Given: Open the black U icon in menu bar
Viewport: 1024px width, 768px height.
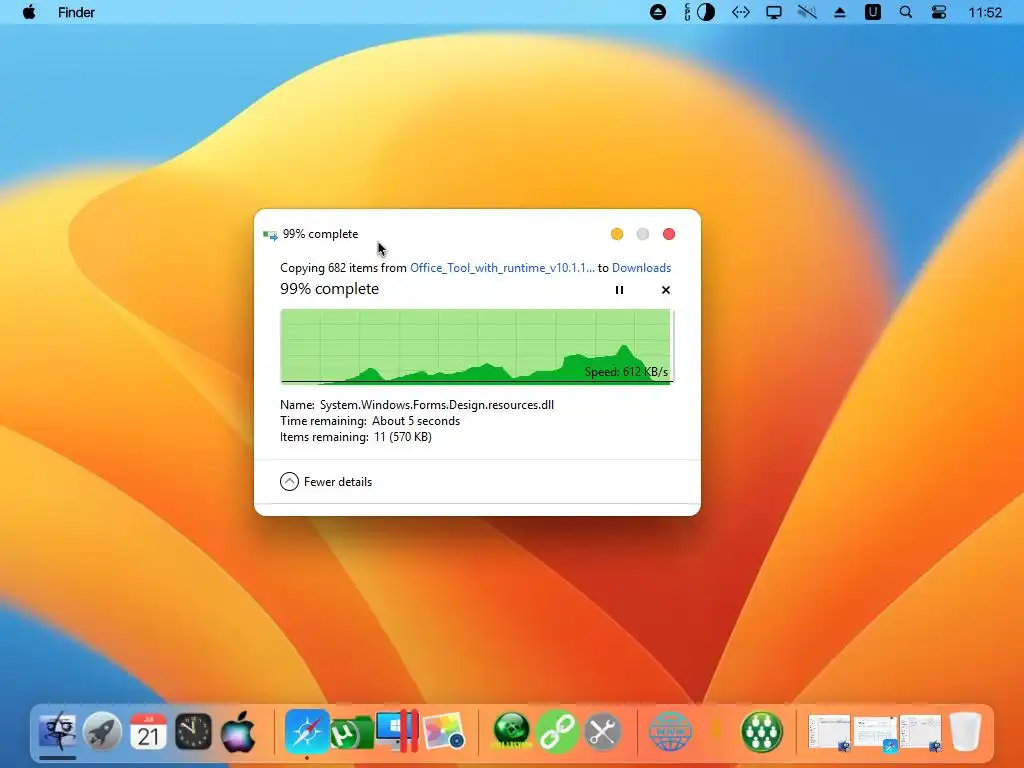Looking at the screenshot, I should pyautogui.click(x=872, y=12).
